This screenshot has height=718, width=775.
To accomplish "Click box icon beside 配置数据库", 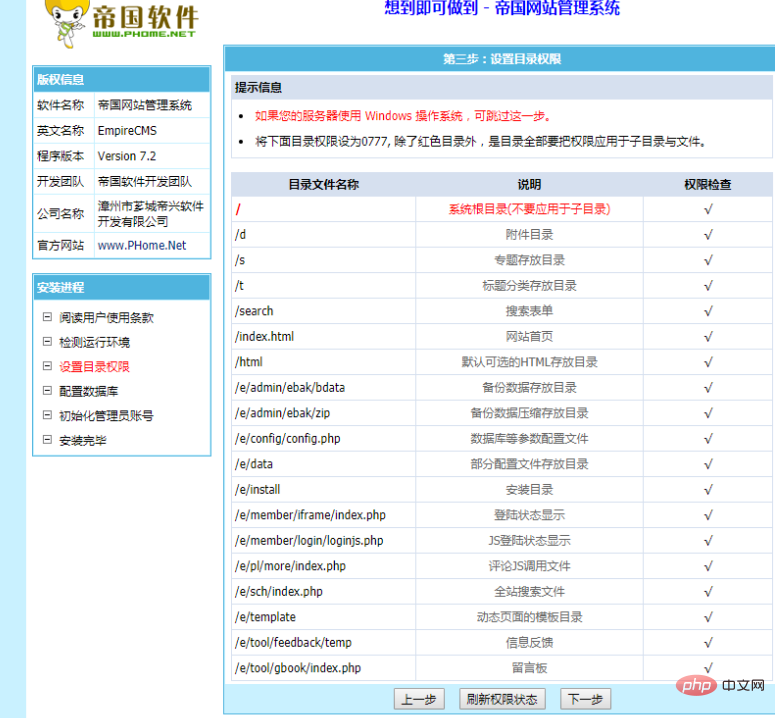I will [x=46, y=391].
